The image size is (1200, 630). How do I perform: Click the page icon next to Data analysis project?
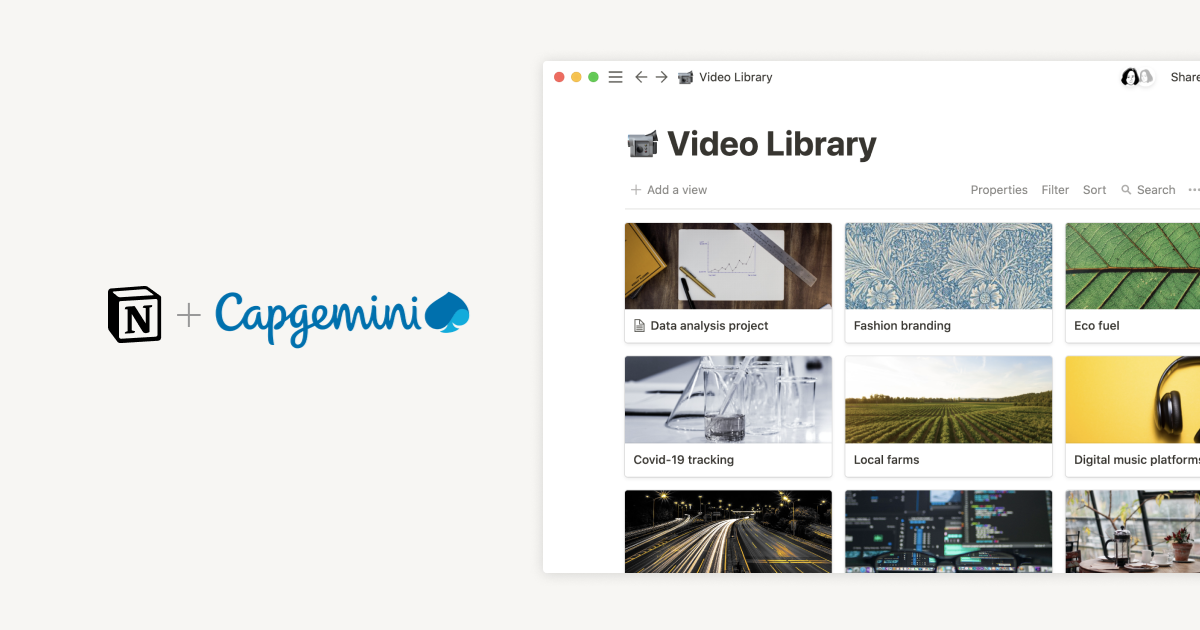tap(639, 325)
